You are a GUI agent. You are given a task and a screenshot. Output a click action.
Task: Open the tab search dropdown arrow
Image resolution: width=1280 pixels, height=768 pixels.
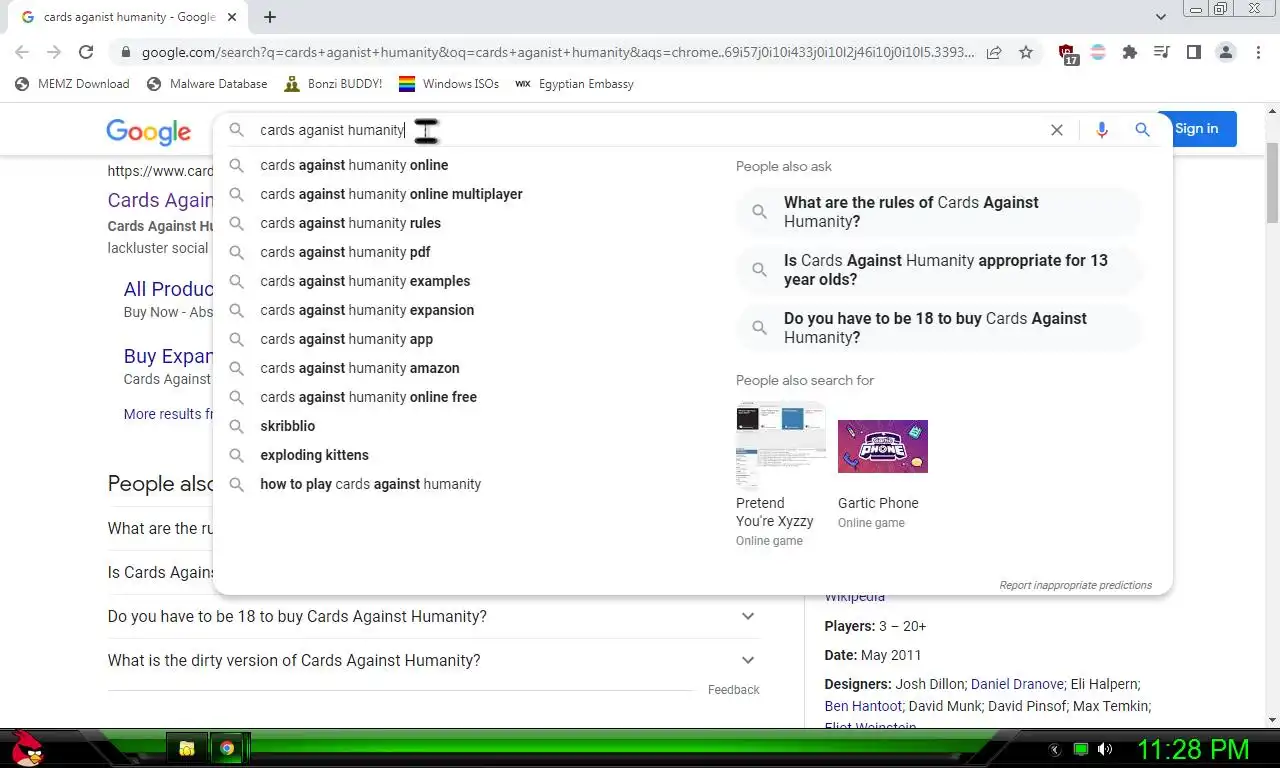[x=1160, y=17]
